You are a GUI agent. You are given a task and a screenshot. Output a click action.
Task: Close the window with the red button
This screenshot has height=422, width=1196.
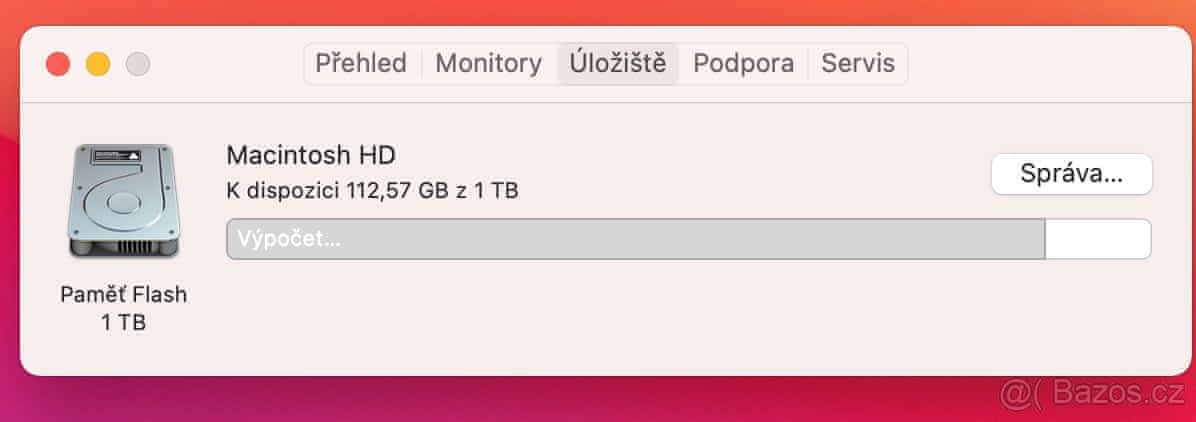(x=58, y=64)
